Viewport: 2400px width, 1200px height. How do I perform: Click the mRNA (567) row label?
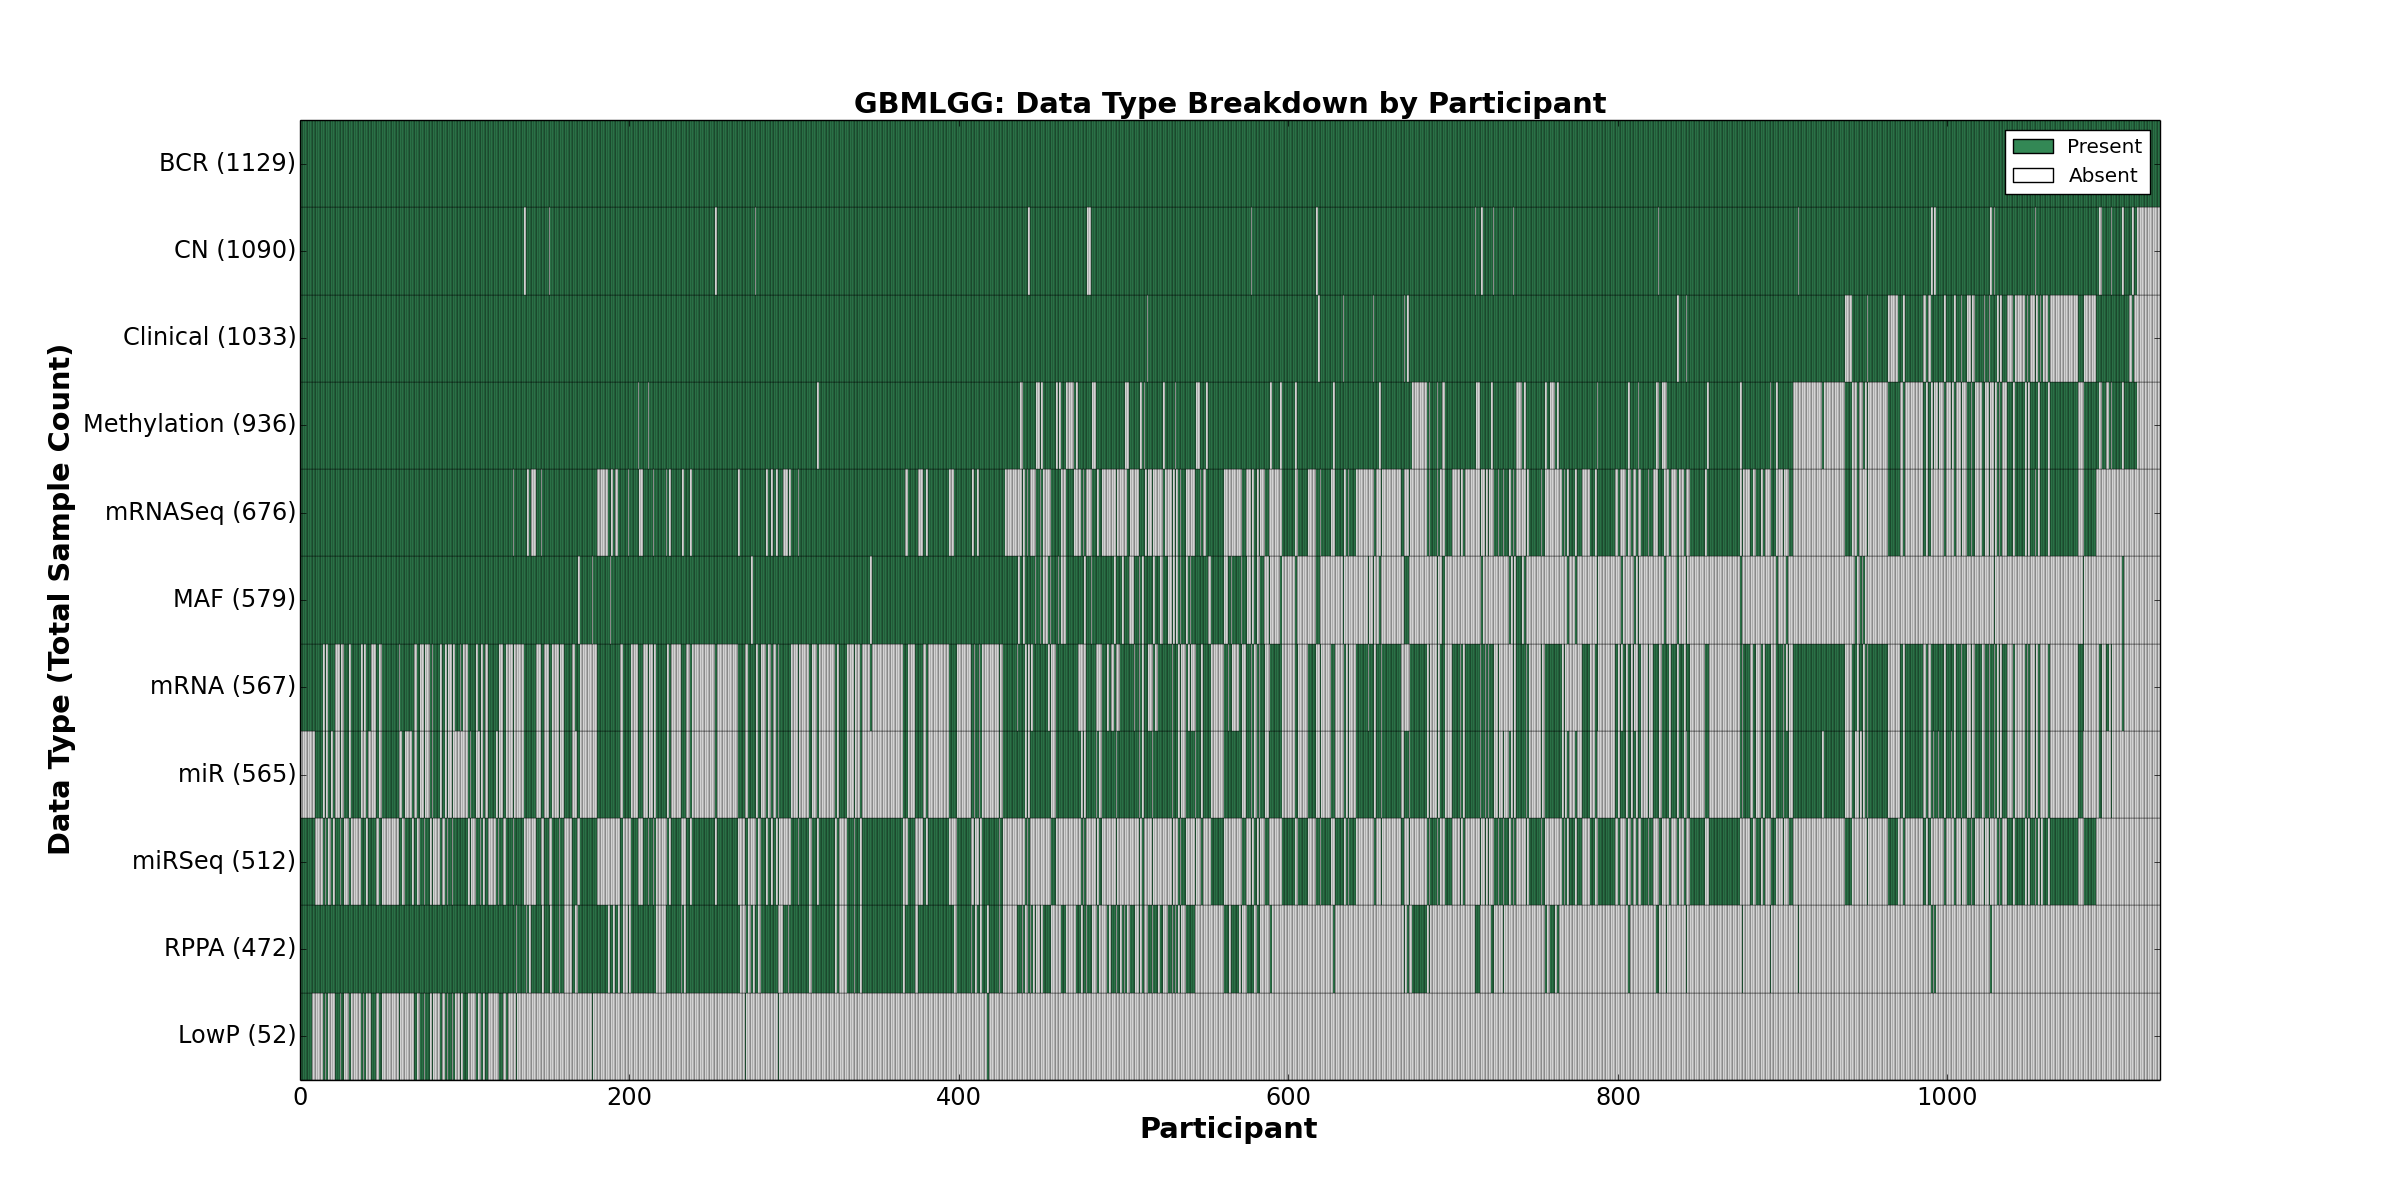pyautogui.click(x=222, y=686)
